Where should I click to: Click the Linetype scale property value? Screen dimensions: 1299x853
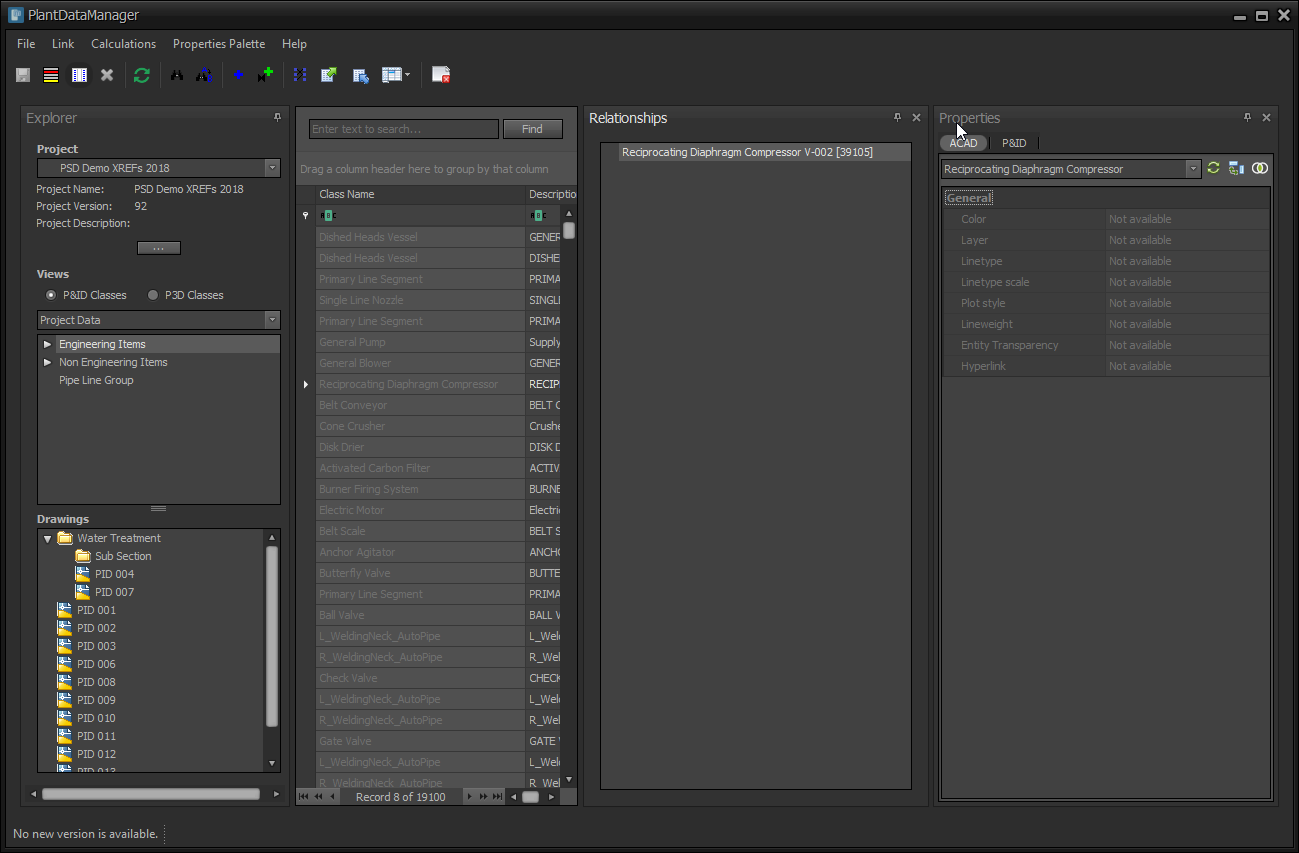pyautogui.click(x=1187, y=282)
